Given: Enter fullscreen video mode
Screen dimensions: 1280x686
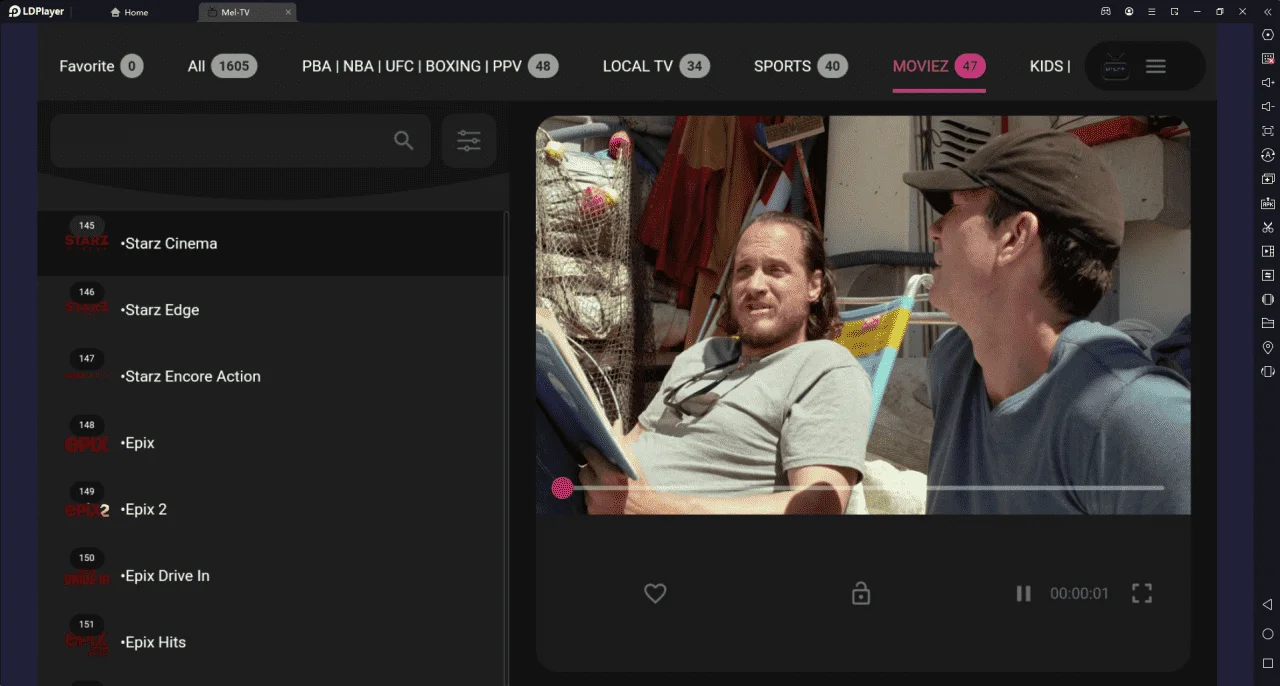Looking at the screenshot, I should (1142, 594).
